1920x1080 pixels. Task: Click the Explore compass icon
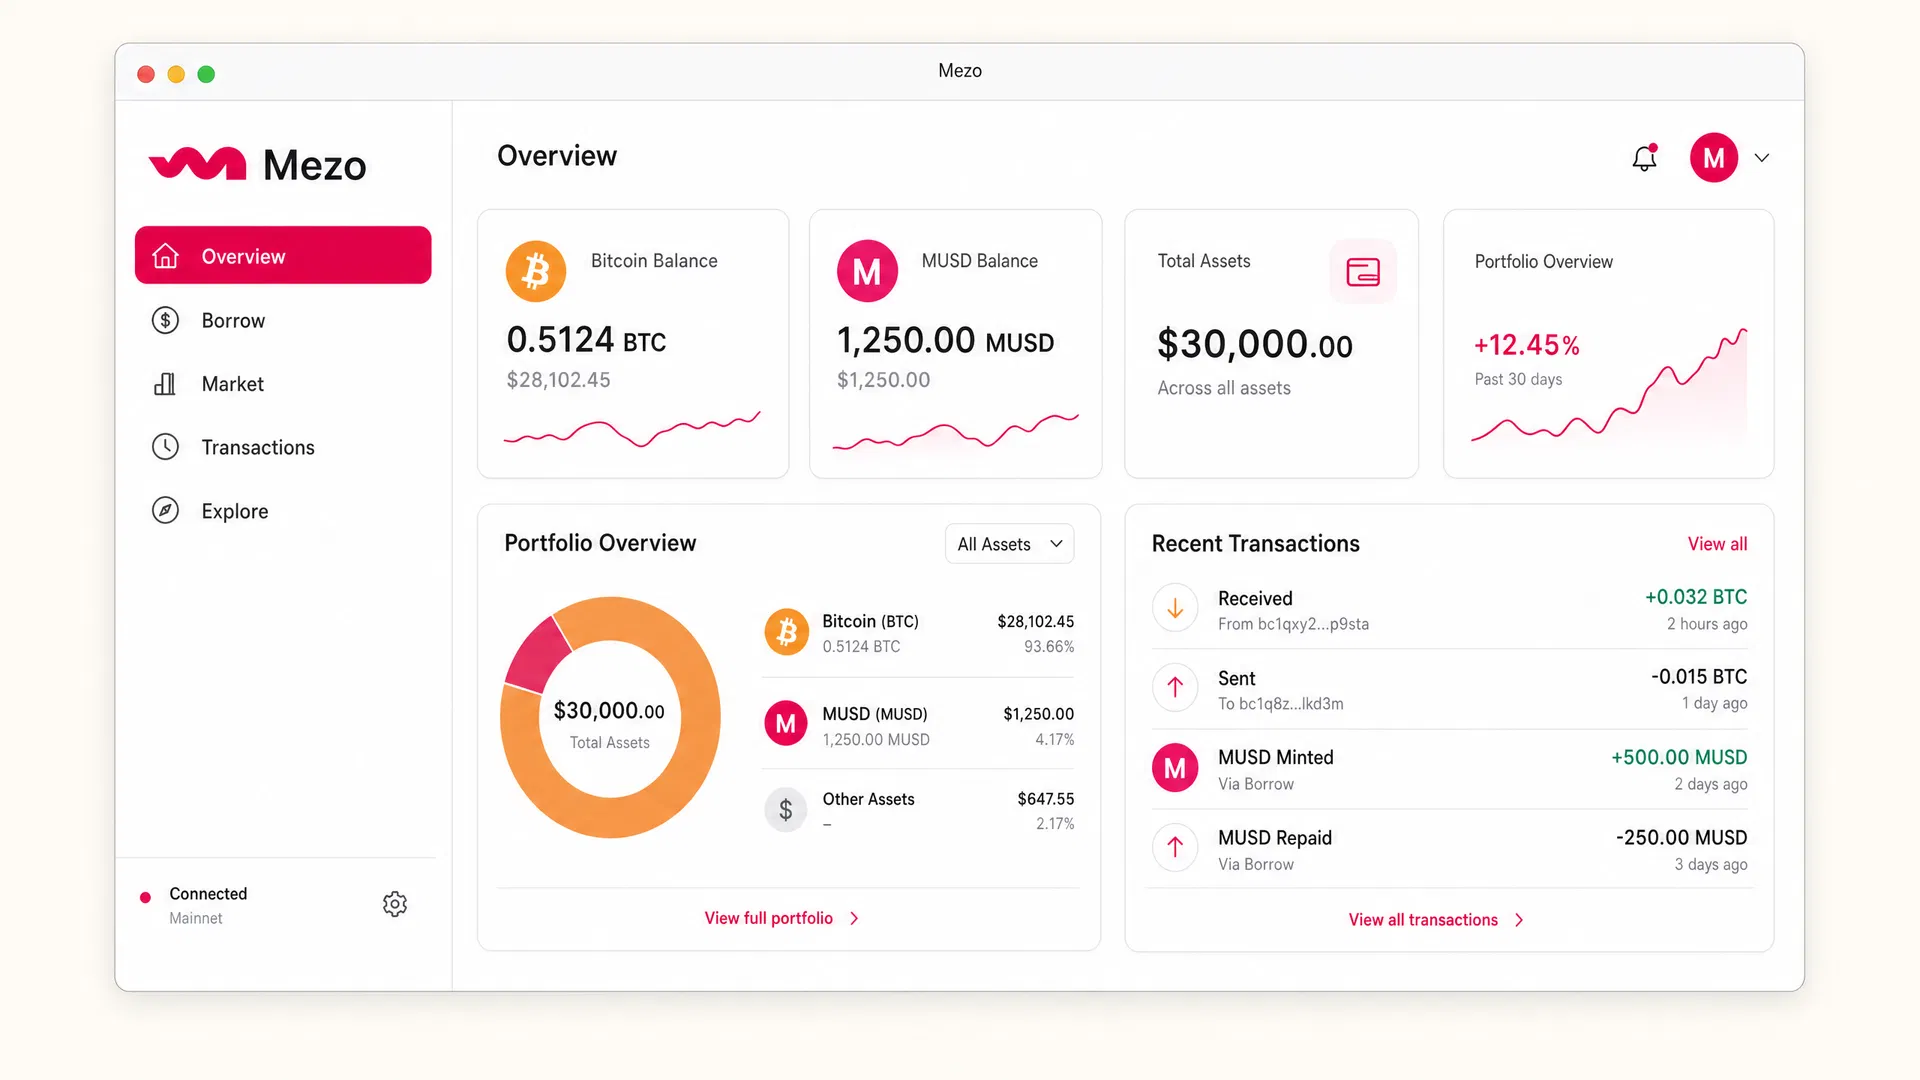point(165,510)
